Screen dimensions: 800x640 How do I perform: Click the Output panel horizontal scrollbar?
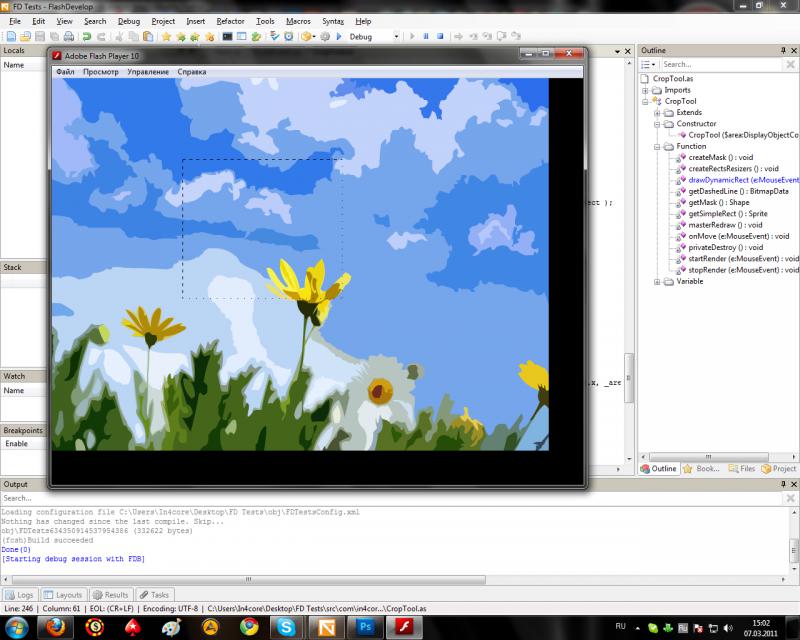[x=249, y=580]
